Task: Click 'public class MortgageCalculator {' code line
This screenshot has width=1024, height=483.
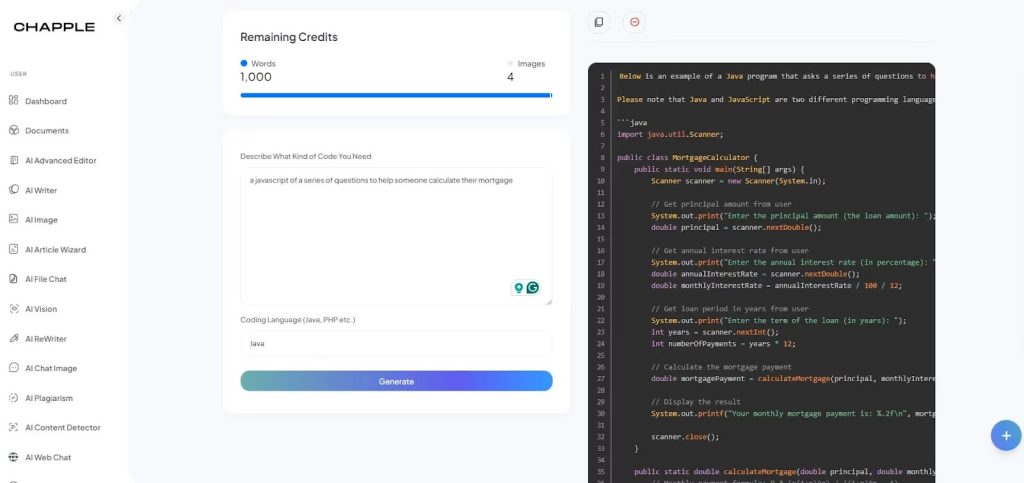Action: point(687,157)
